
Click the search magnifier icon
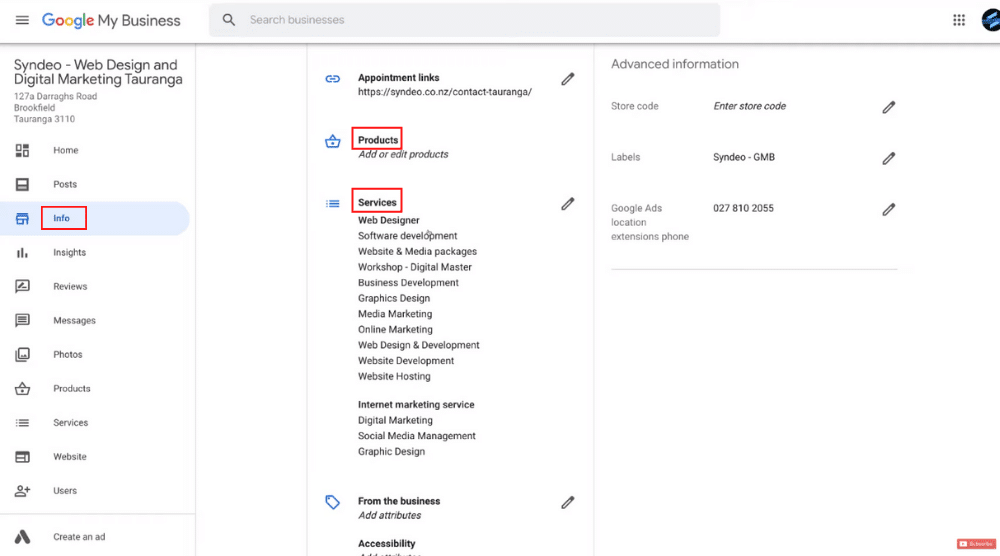[228, 20]
